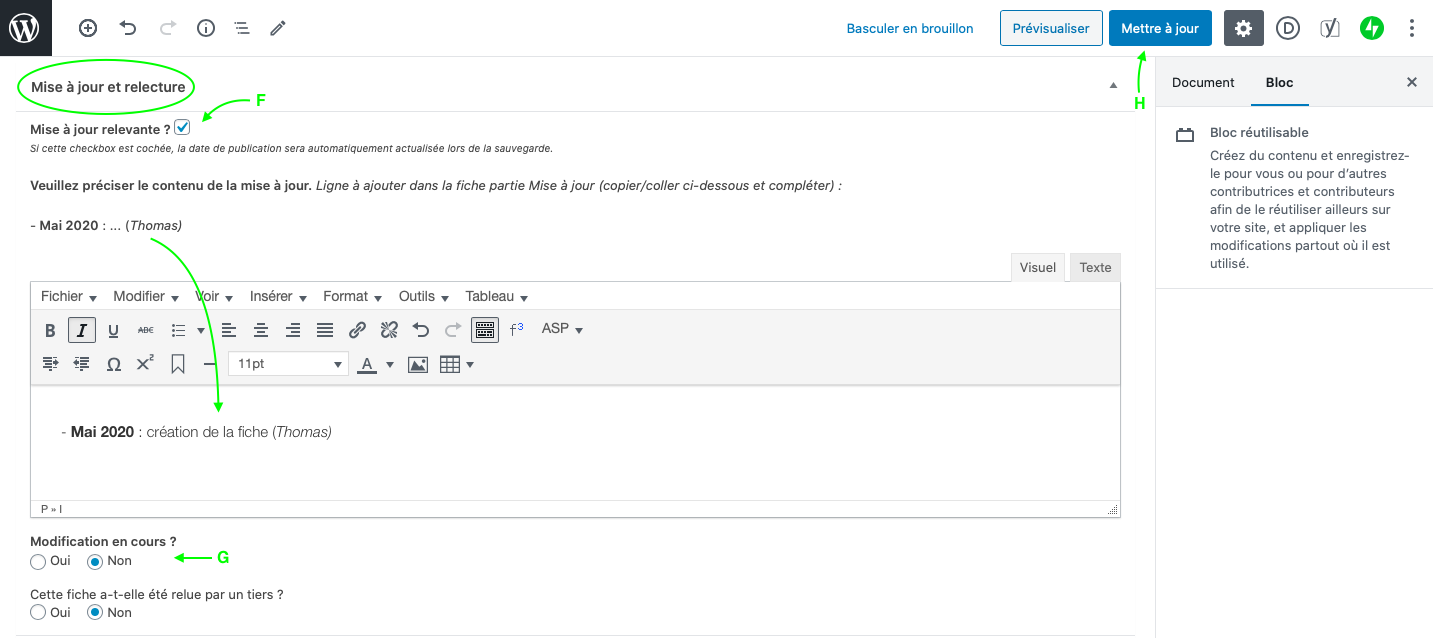Image resolution: width=1433 pixels, height=638 pixels.
Task: Open the Yoast SEO icon
Action: [x=1330, y=28]
